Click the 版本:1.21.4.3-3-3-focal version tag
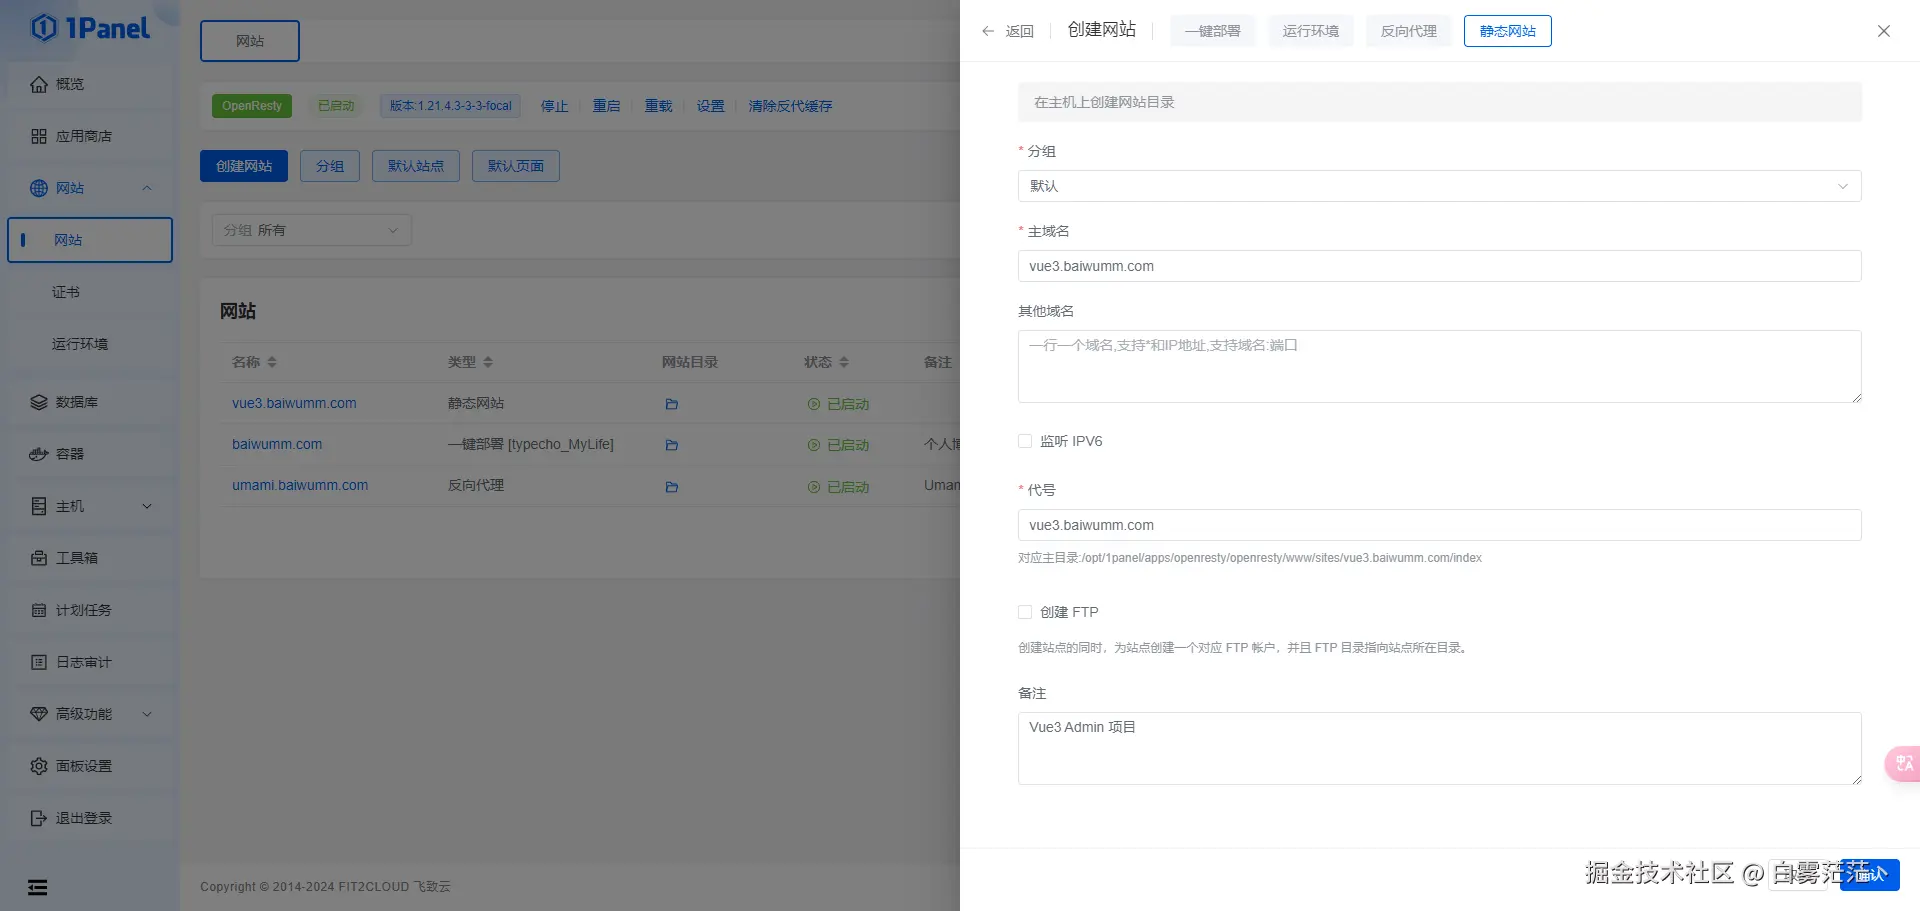1920x911 pixels. click(450, 106)
